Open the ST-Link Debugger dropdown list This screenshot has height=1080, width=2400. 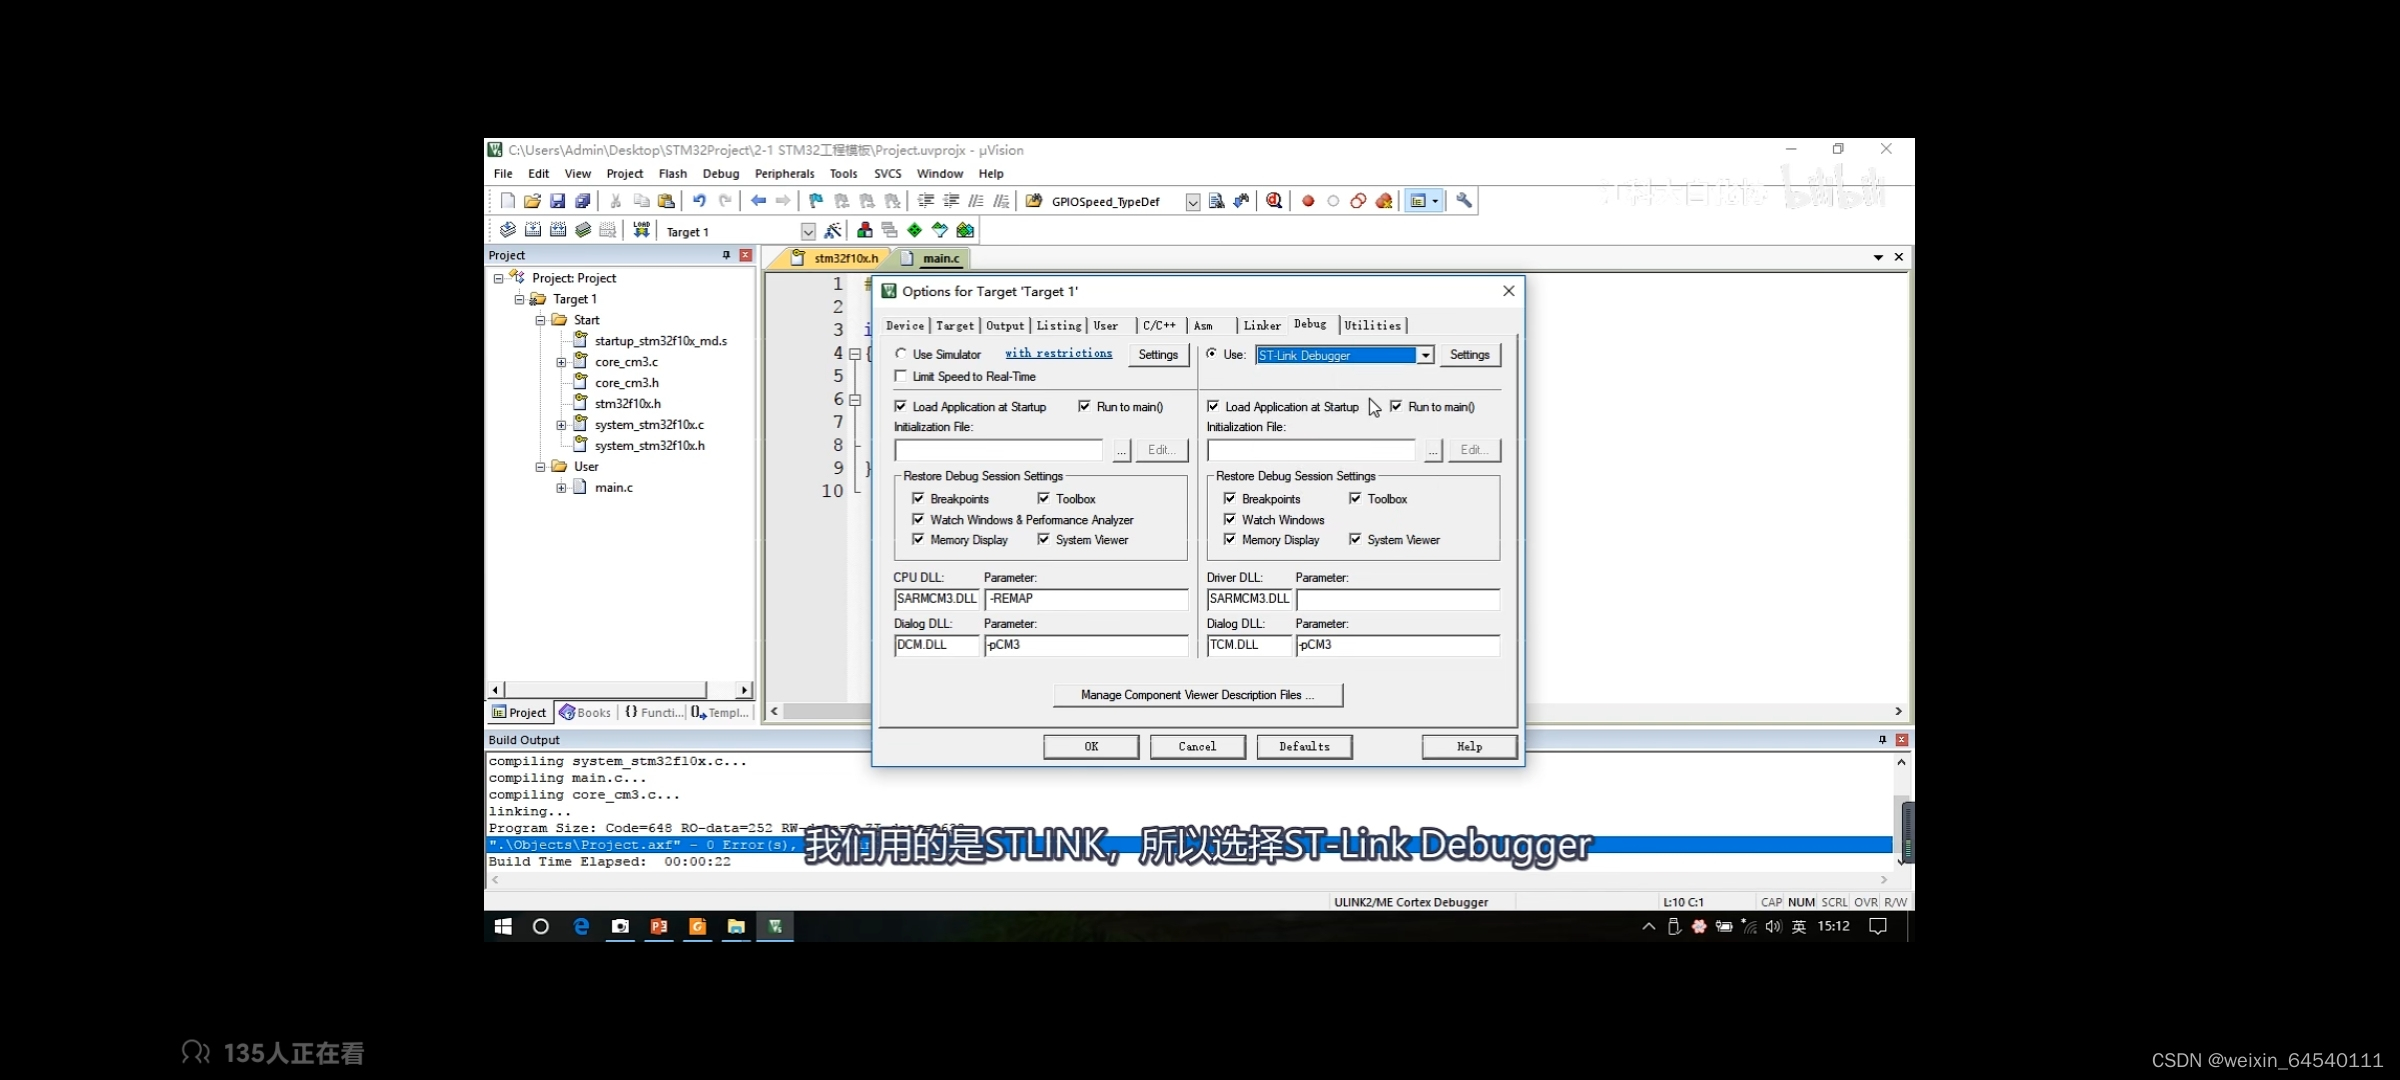coord(1425,355)
